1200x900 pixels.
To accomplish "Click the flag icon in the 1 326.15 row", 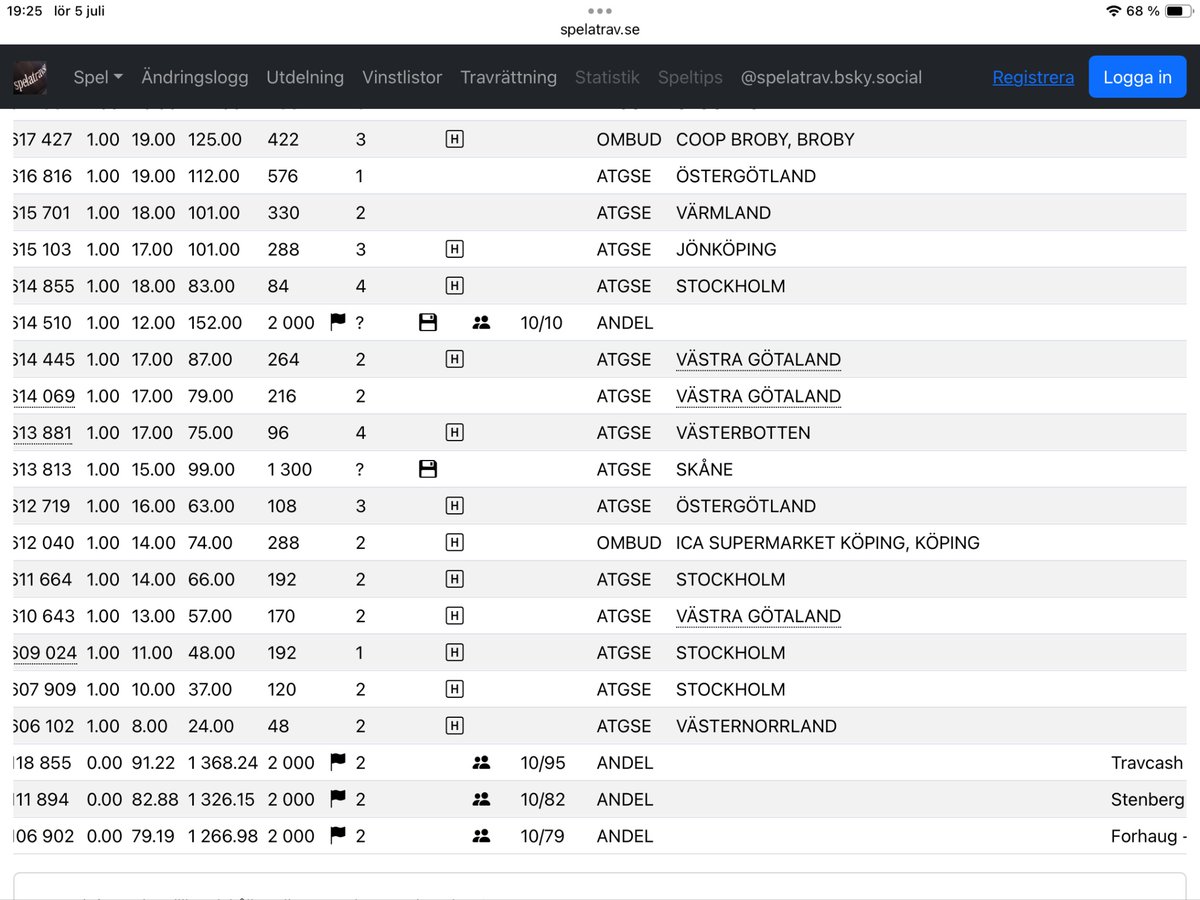I will (338, 799).
